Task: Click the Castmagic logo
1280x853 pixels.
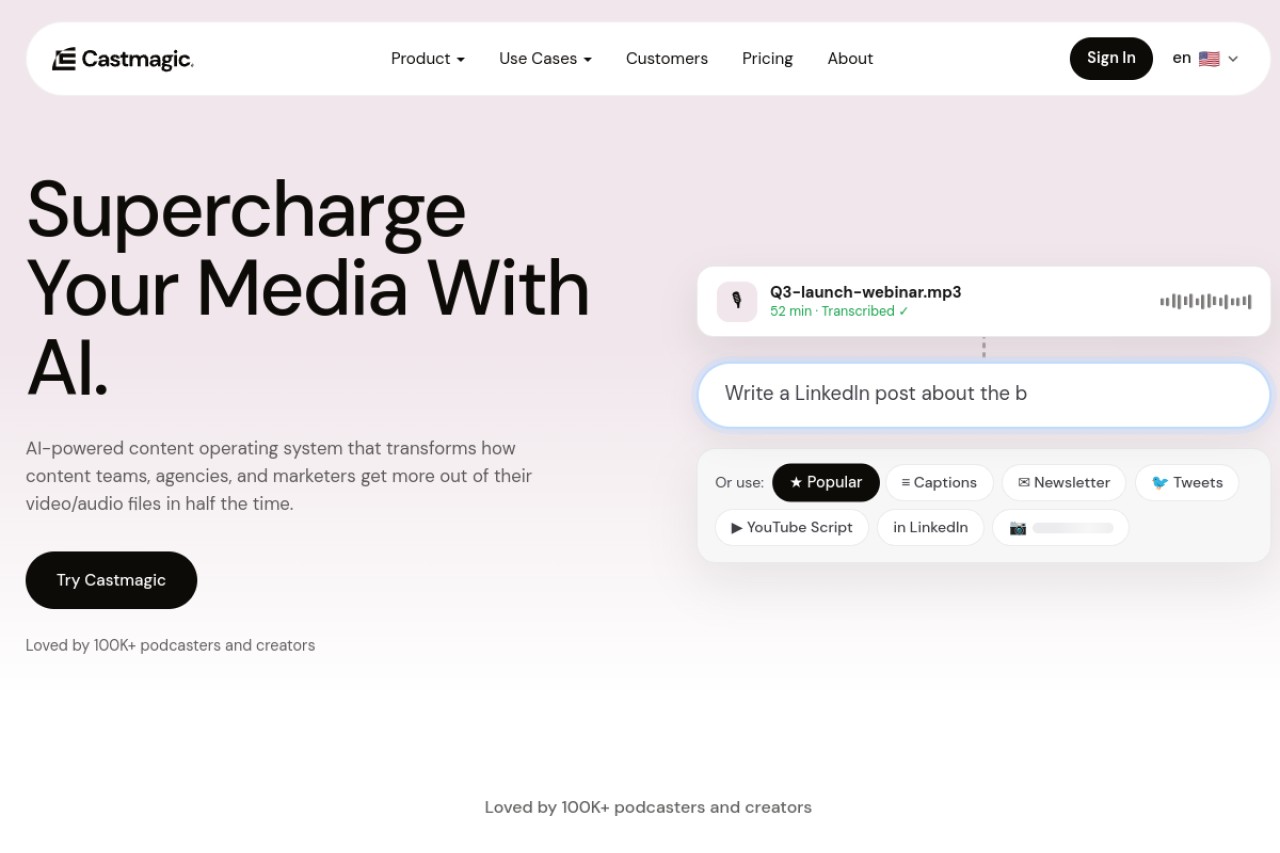Action: coord(122,59)
